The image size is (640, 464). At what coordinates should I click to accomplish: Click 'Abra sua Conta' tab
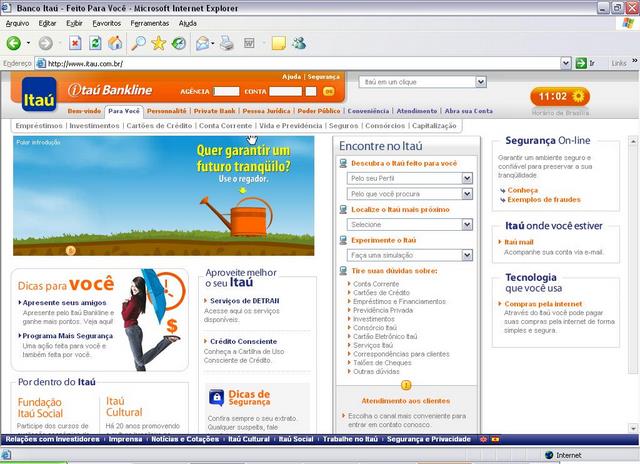tap(469, 111)
